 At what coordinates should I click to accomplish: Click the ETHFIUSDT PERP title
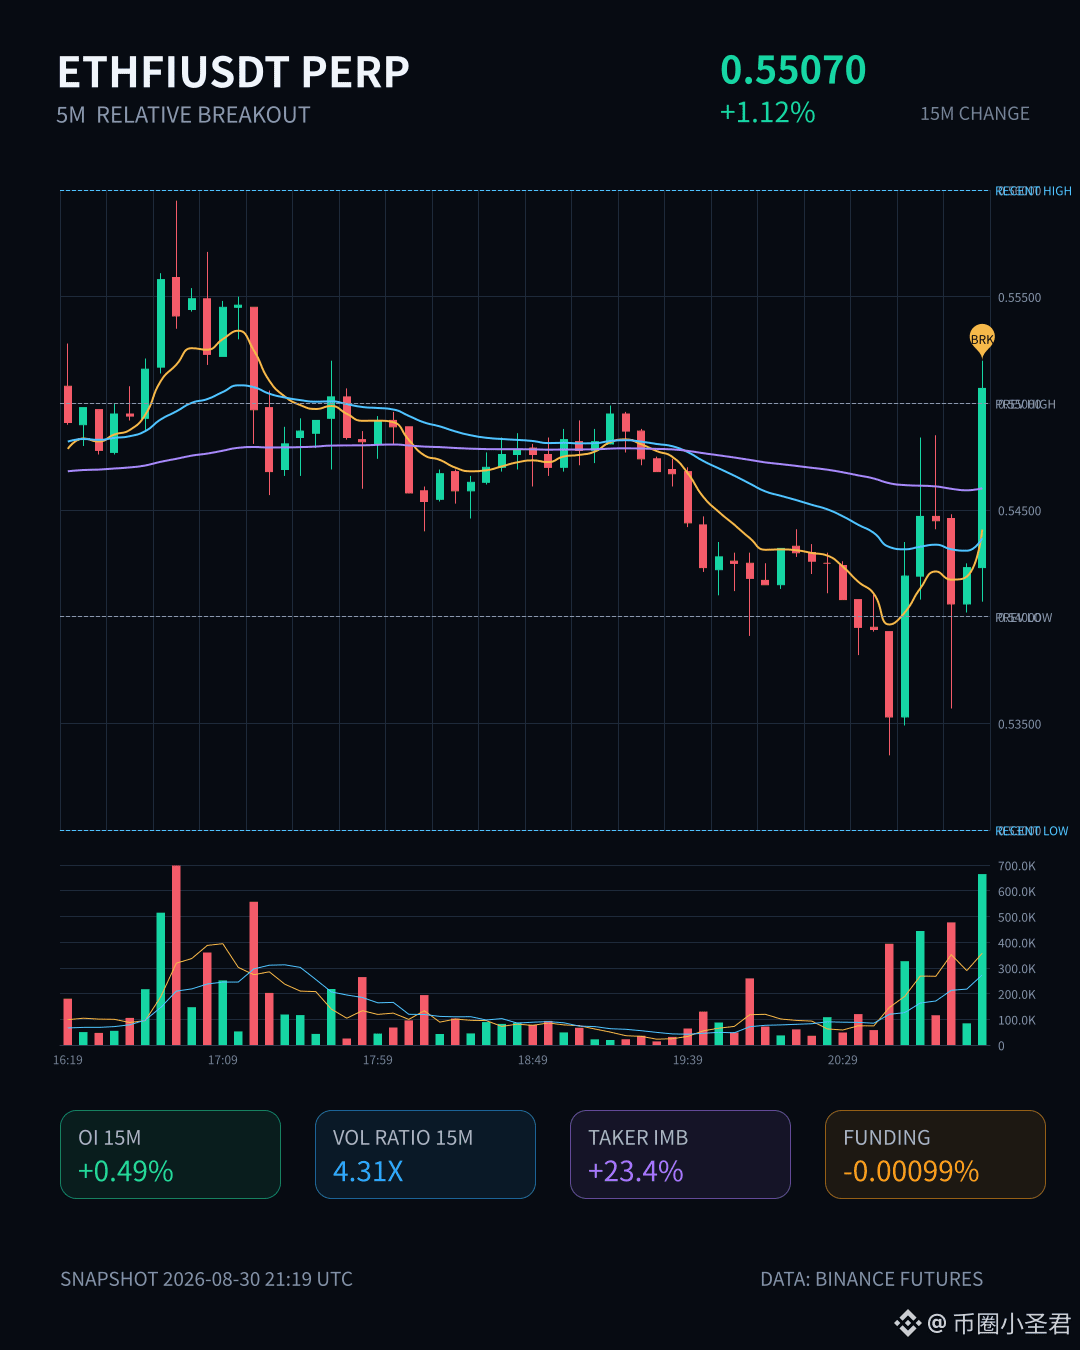click(x=233, y=72)
